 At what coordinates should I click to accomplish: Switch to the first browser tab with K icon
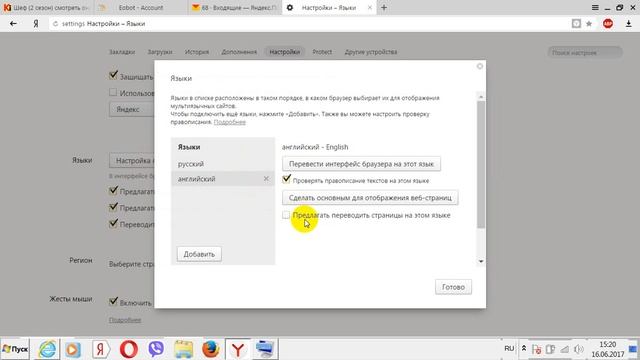(x=47, y=7)
